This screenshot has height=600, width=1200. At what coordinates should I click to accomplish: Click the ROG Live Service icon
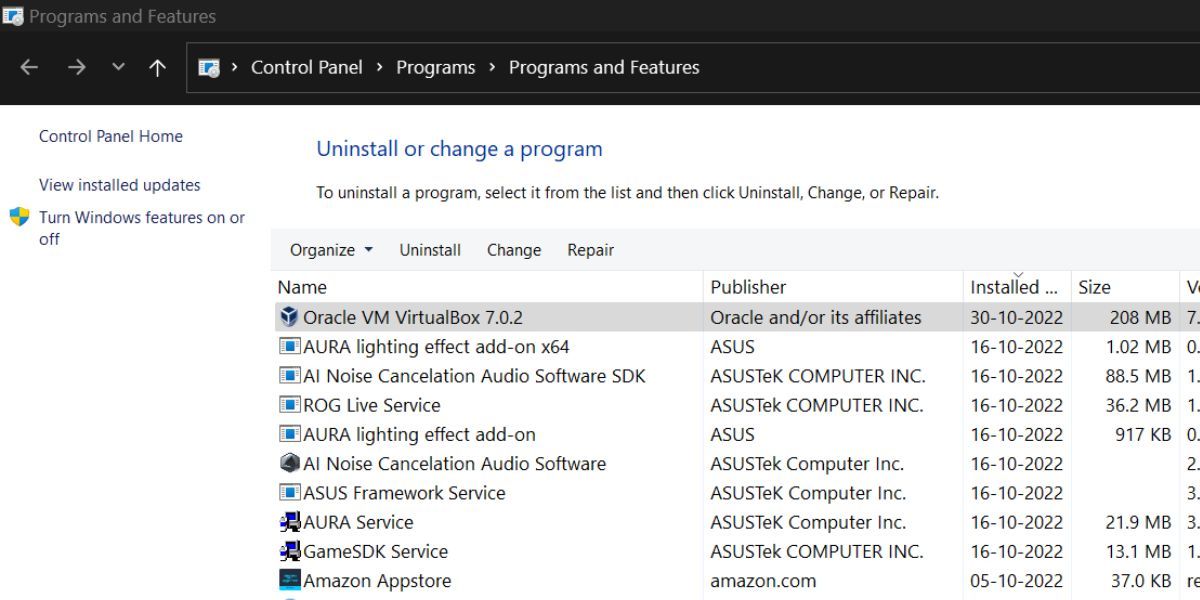[x=288, y=405]
